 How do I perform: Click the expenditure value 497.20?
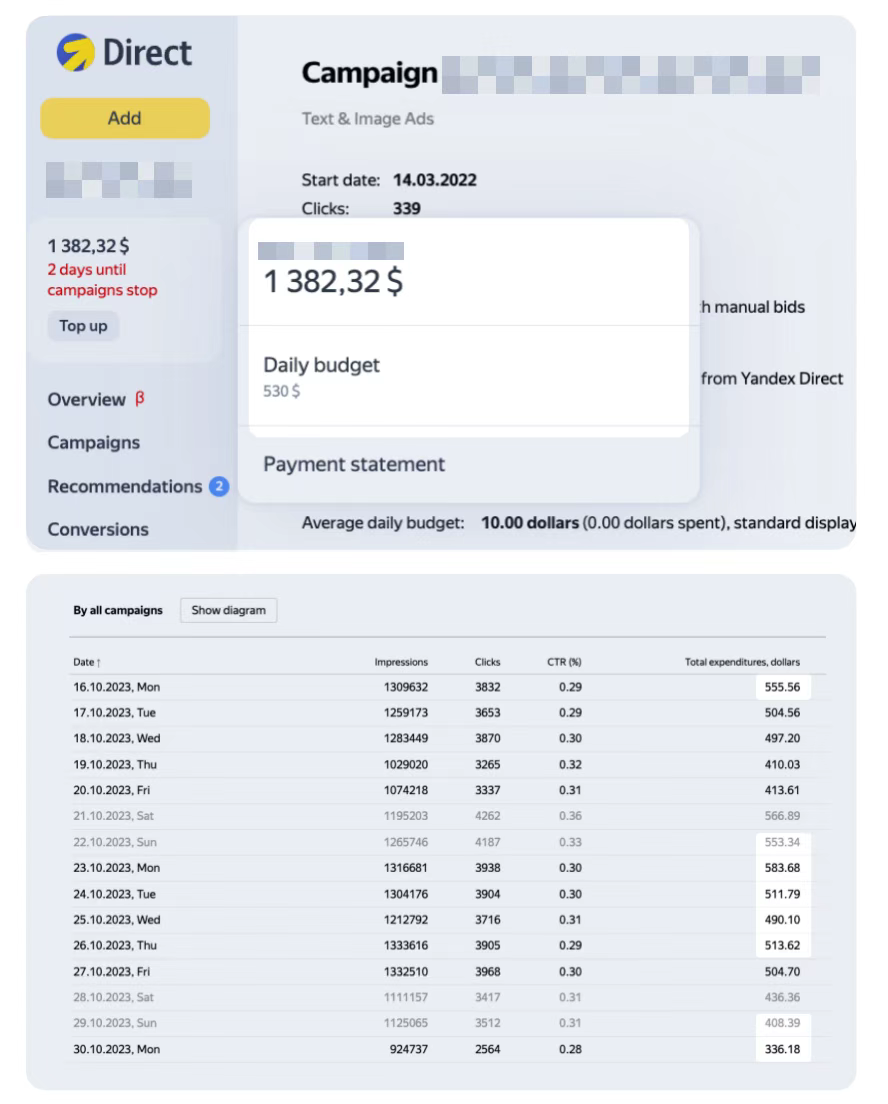(782, 739)
